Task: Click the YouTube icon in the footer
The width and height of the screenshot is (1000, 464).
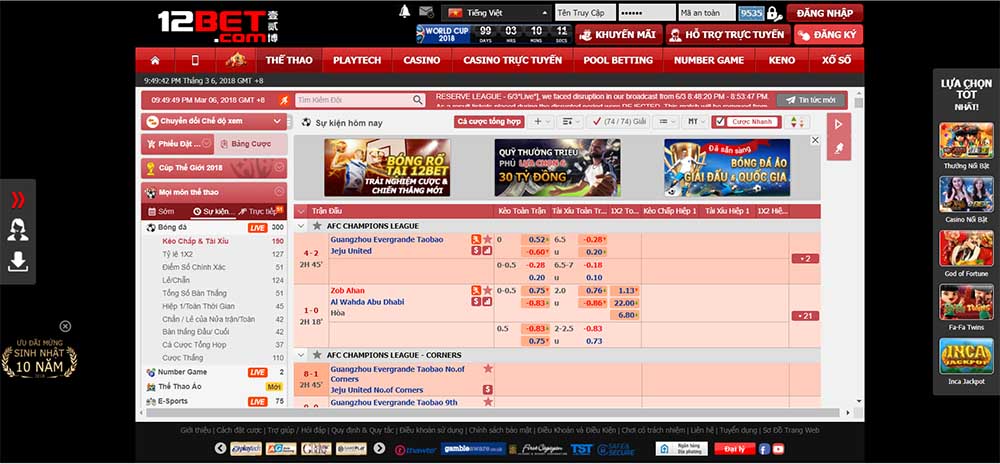Action: (x=778, y=449)
